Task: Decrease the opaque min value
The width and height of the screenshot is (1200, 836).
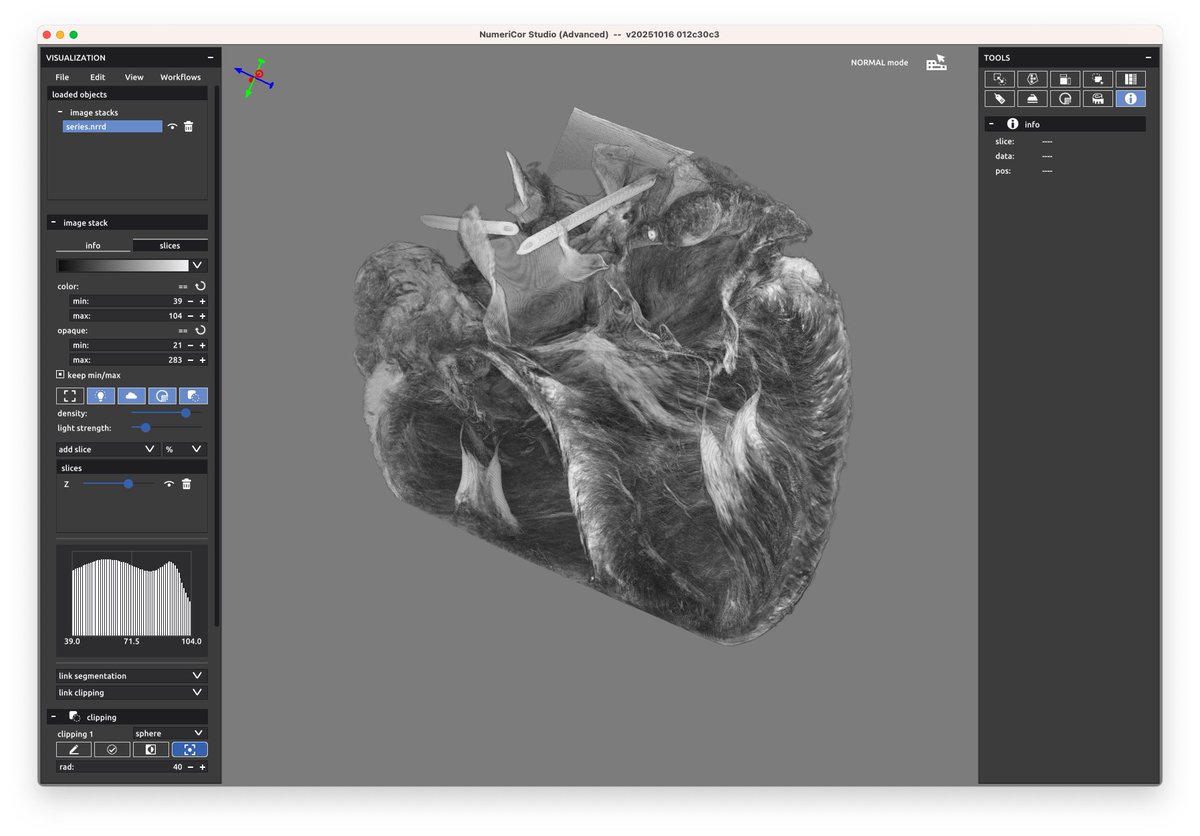Action: [x=190, y=345]
